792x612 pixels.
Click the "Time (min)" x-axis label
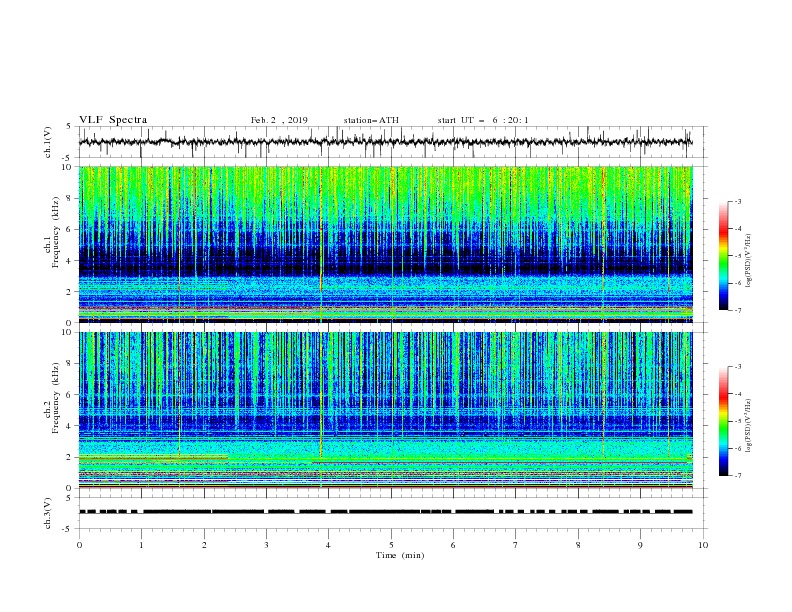(400, 555)
